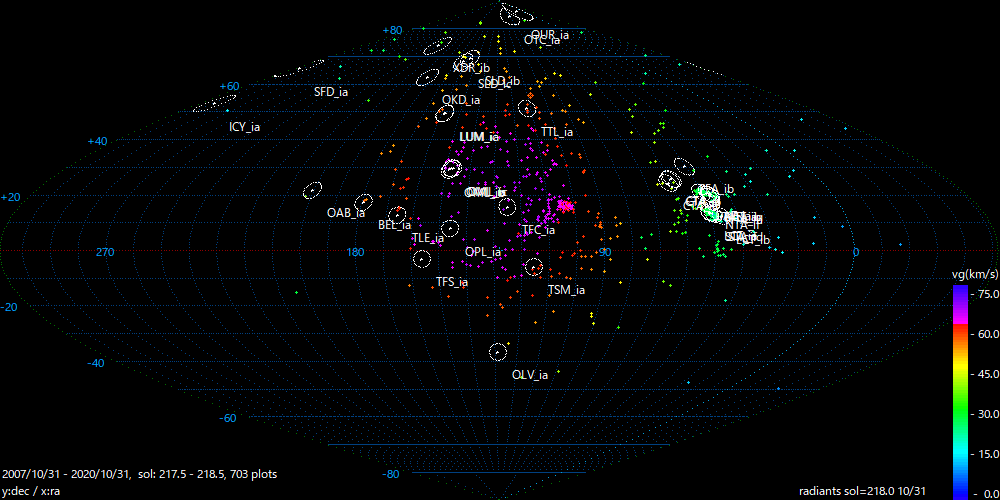Select the radiant circle above OLV_ia
This screenshot has width=1000, height=500.
pos(498,351)
